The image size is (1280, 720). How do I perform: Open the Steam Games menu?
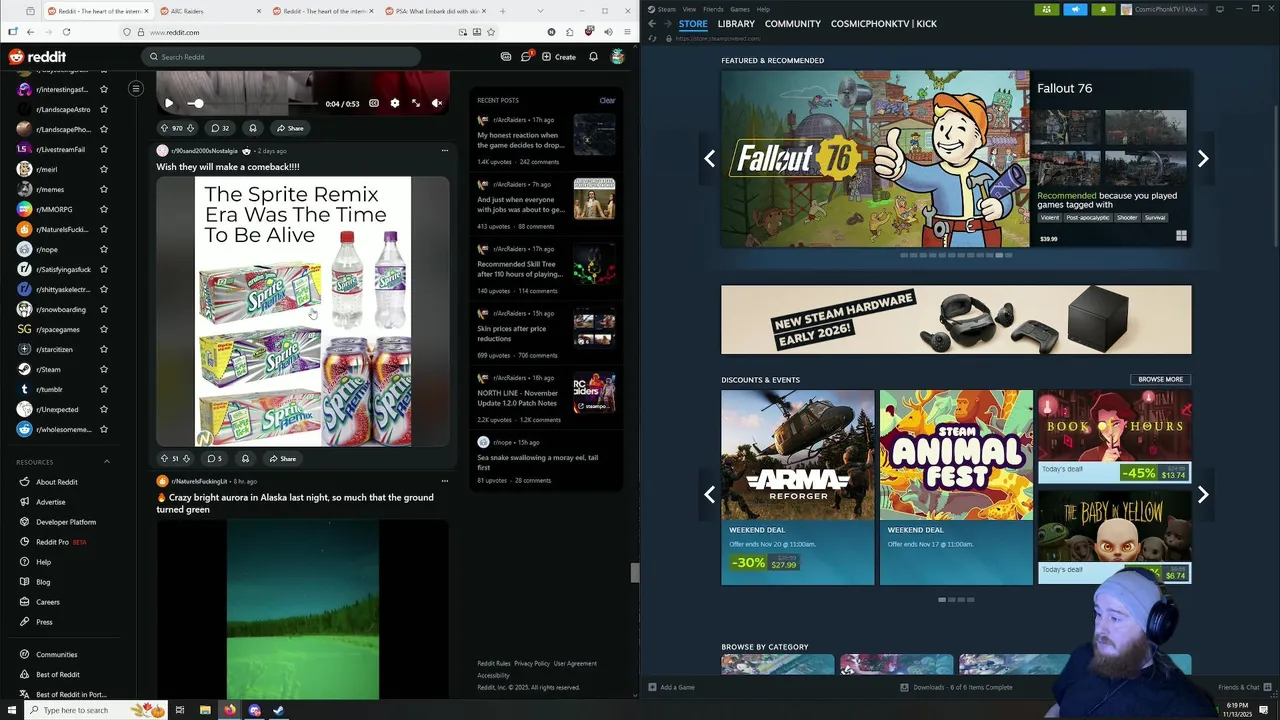click(740, 9)
